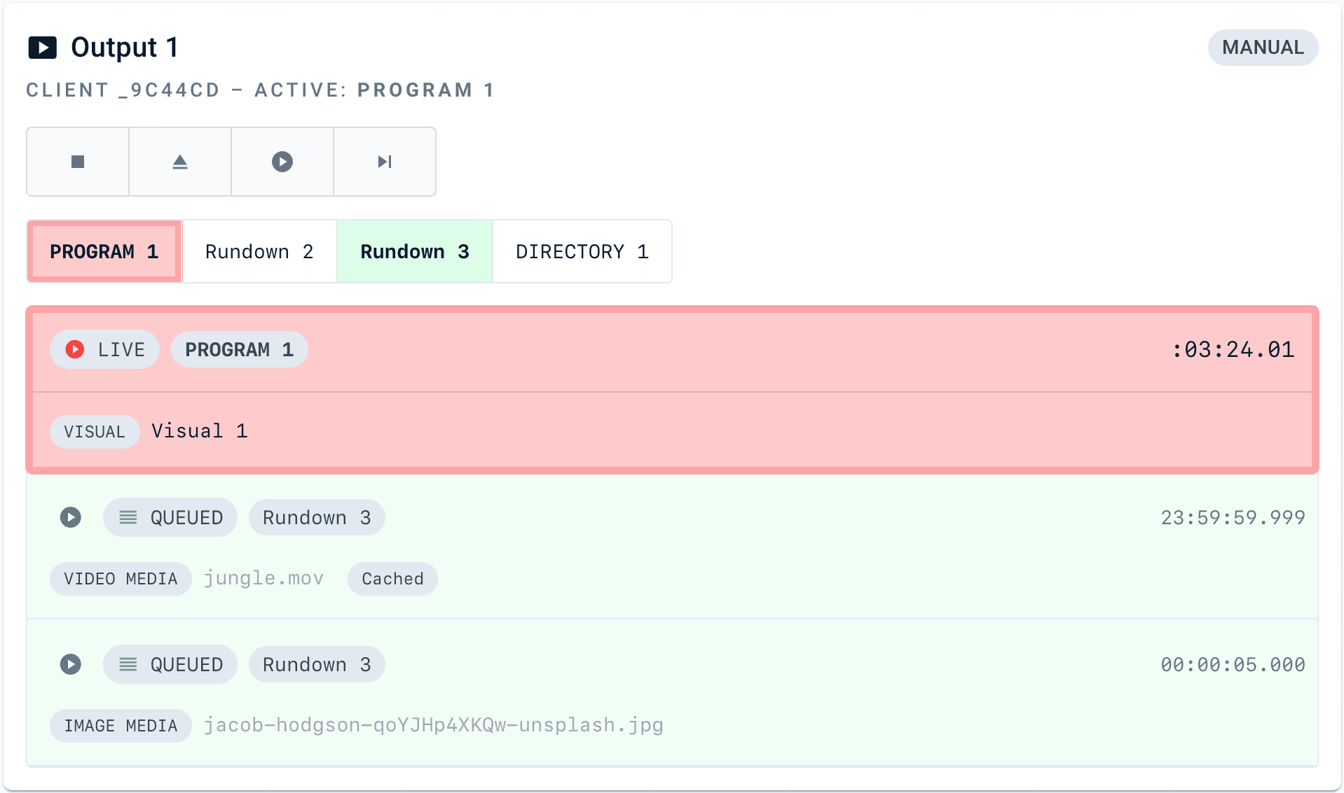Viewport: 1344px width, 793px height.
Task: Select the Rundown 3 tab
Action: pyautogui.click(x=415, y=251)
